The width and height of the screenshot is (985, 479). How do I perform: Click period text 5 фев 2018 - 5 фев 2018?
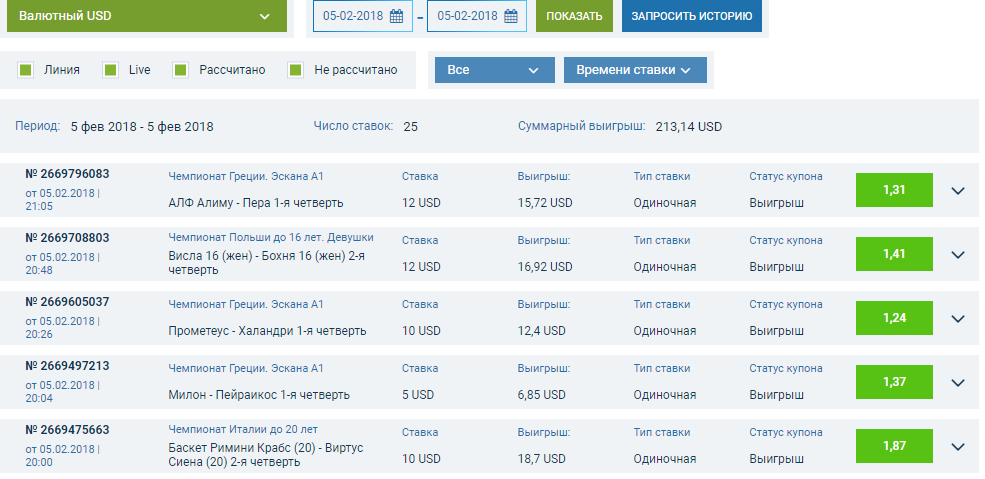pyautogui.click(x=142, y=127)
